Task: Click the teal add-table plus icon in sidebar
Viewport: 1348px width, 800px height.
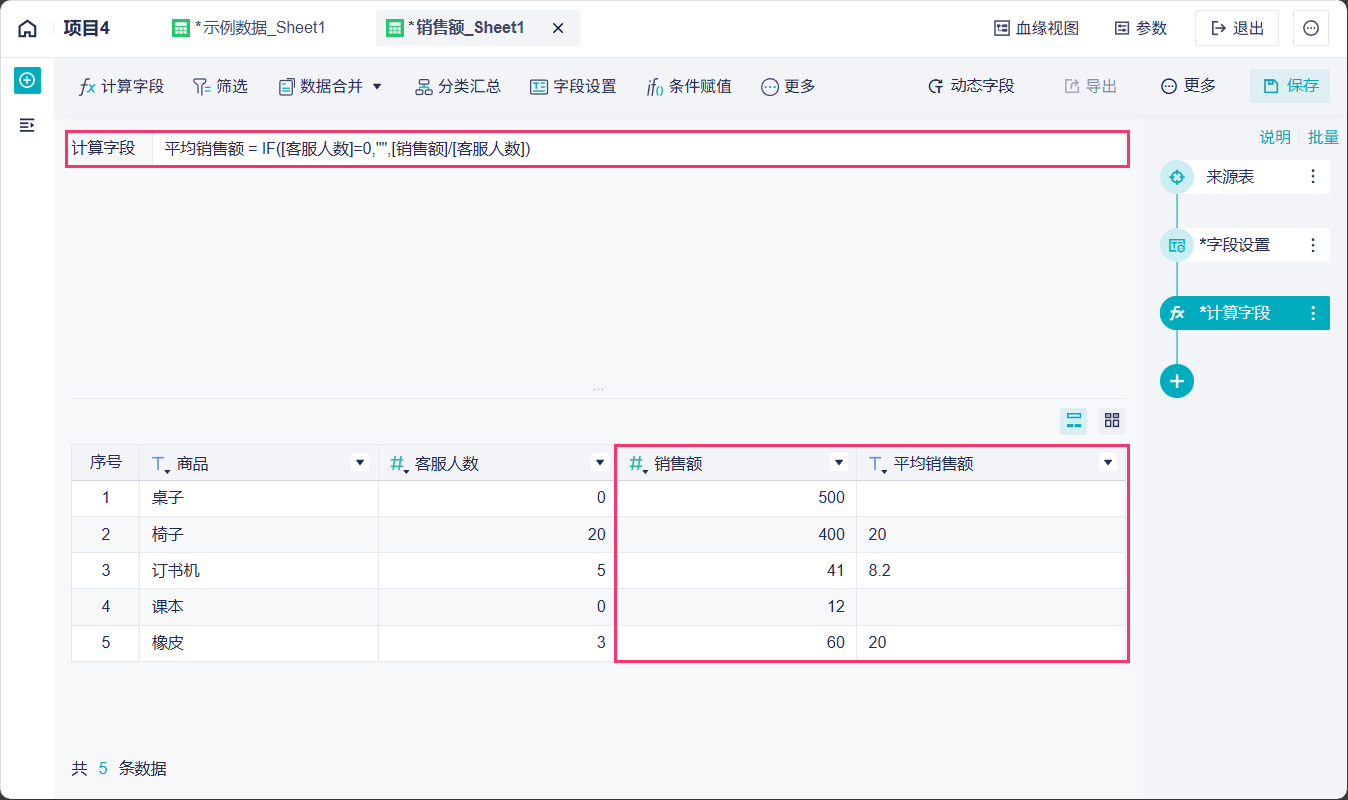Action: pos(27,80)
